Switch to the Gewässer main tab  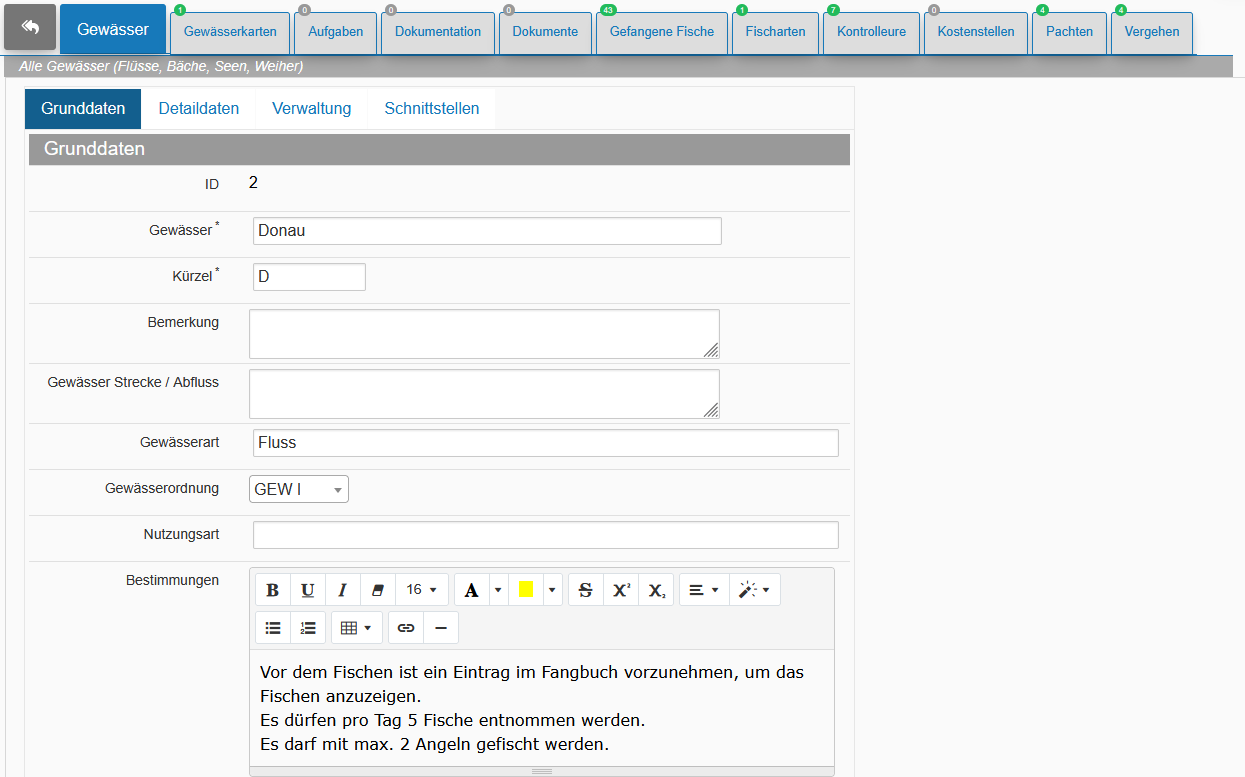point(113,30)
